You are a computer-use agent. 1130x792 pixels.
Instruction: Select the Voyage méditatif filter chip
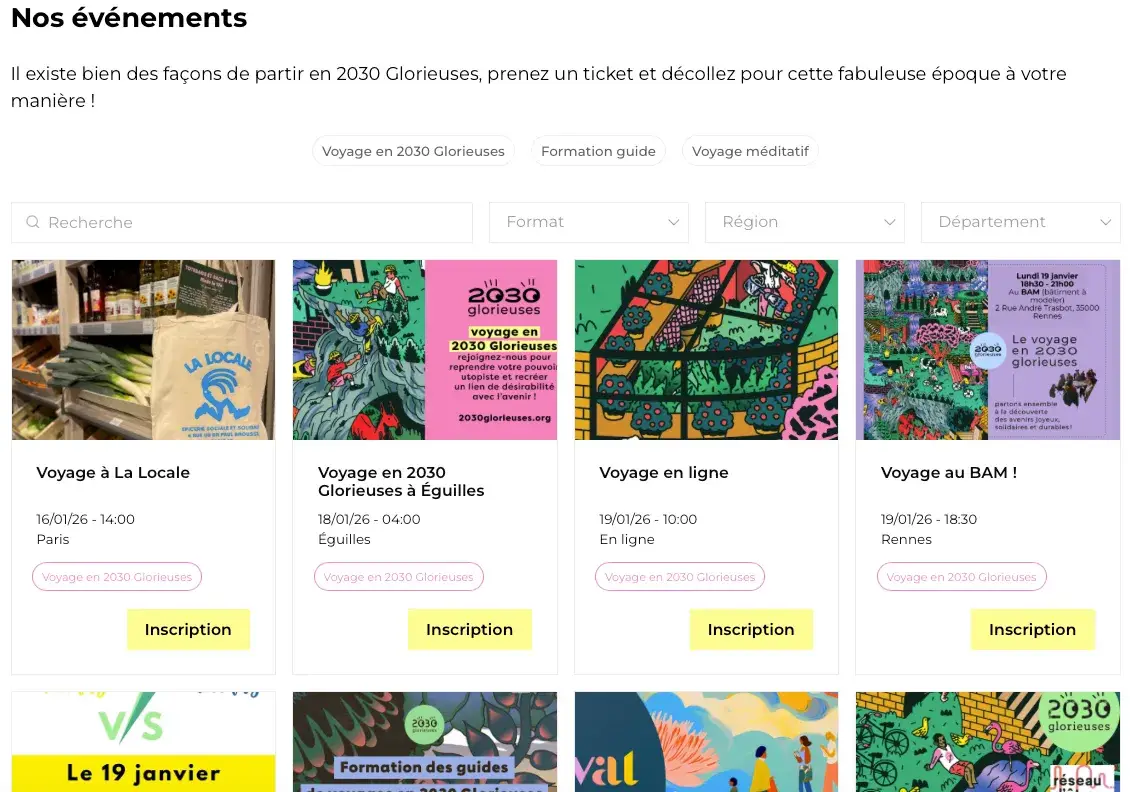point(750,151)
